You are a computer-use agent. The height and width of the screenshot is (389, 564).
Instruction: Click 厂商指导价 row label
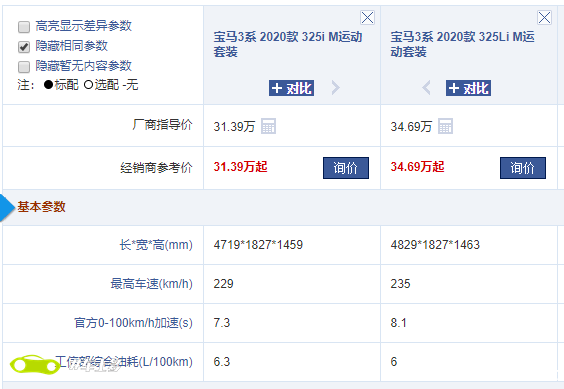(x=163, y=125)
